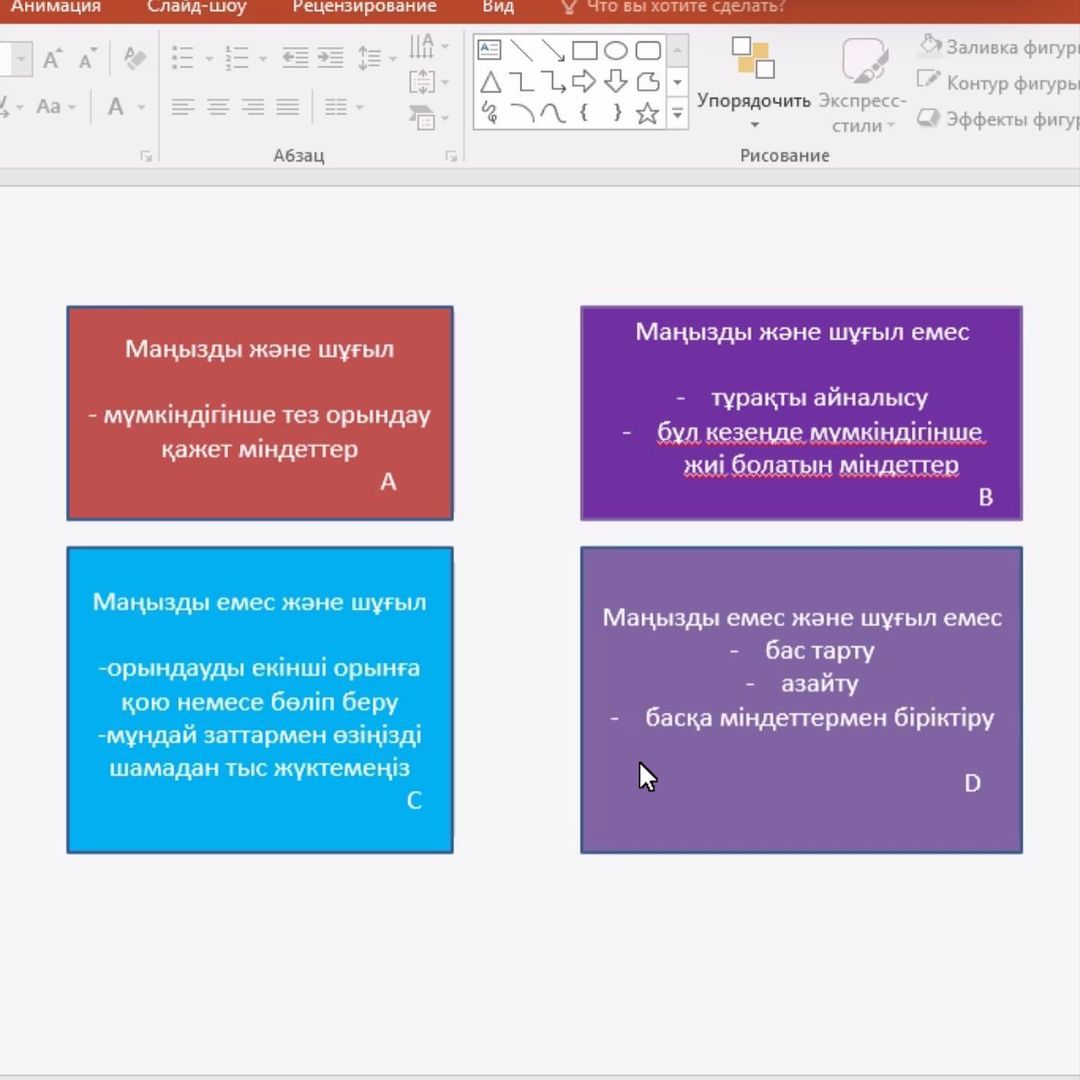Click the clear formatting icon
The width and height of the screenshot is (1080, 1080).
tap(134, 58)
